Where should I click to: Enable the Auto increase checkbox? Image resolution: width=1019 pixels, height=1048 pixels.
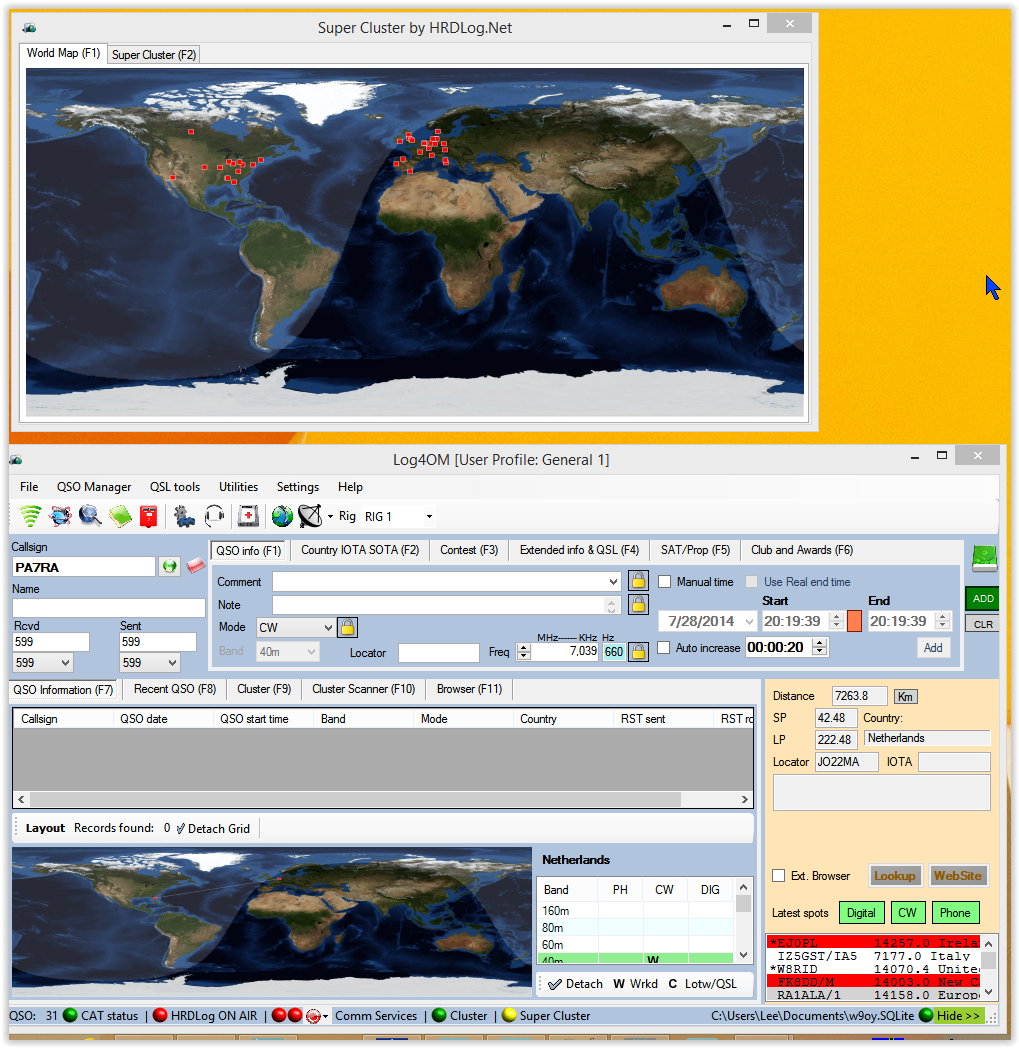(x=664, y=647)
